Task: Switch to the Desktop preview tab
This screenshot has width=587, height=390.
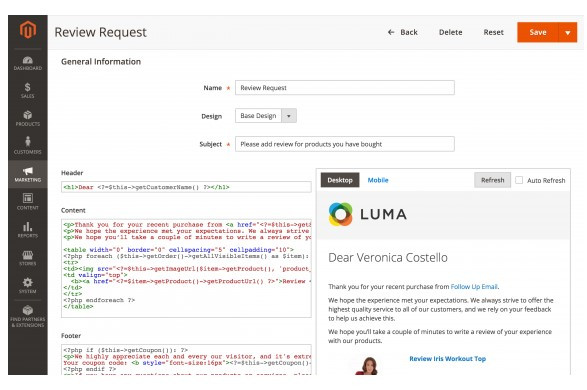Action: pos(340,180)
